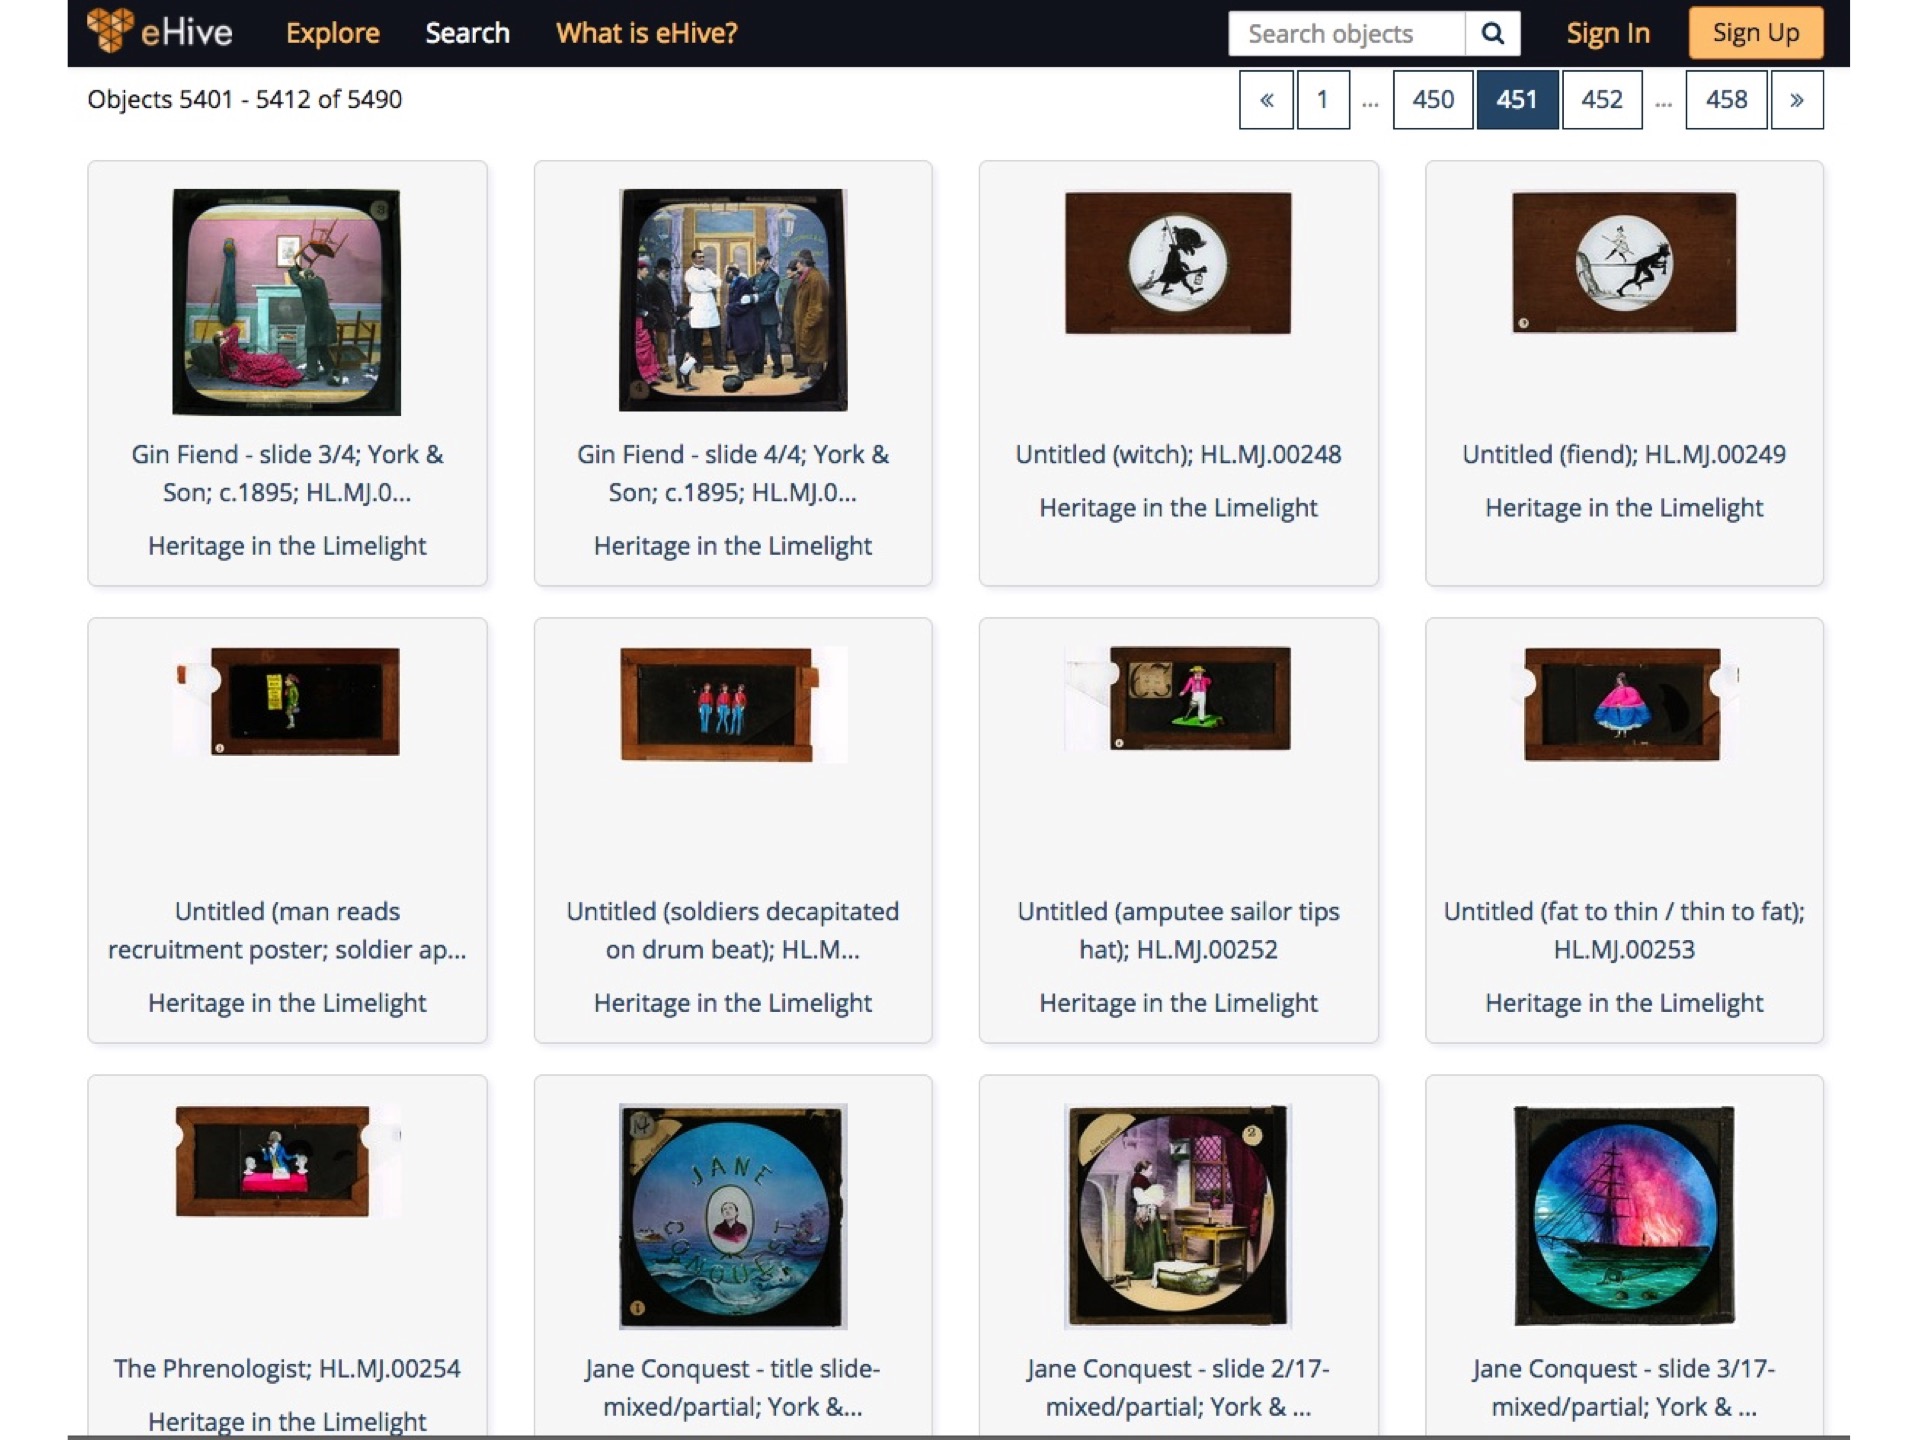Open the Search menu item
Viewport: 1920px width, 1440px height.
pyautogui.click(x=467, y=33)
